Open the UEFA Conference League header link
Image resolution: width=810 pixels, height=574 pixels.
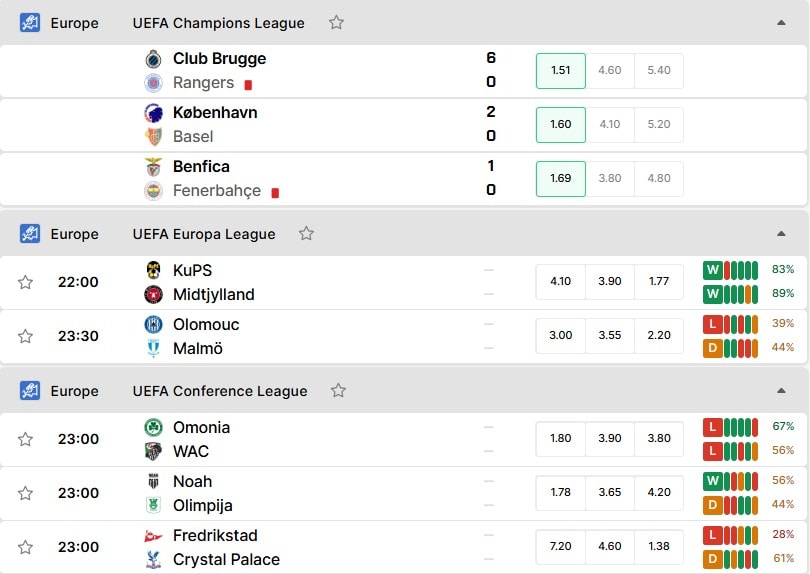(x=220, y=391)
